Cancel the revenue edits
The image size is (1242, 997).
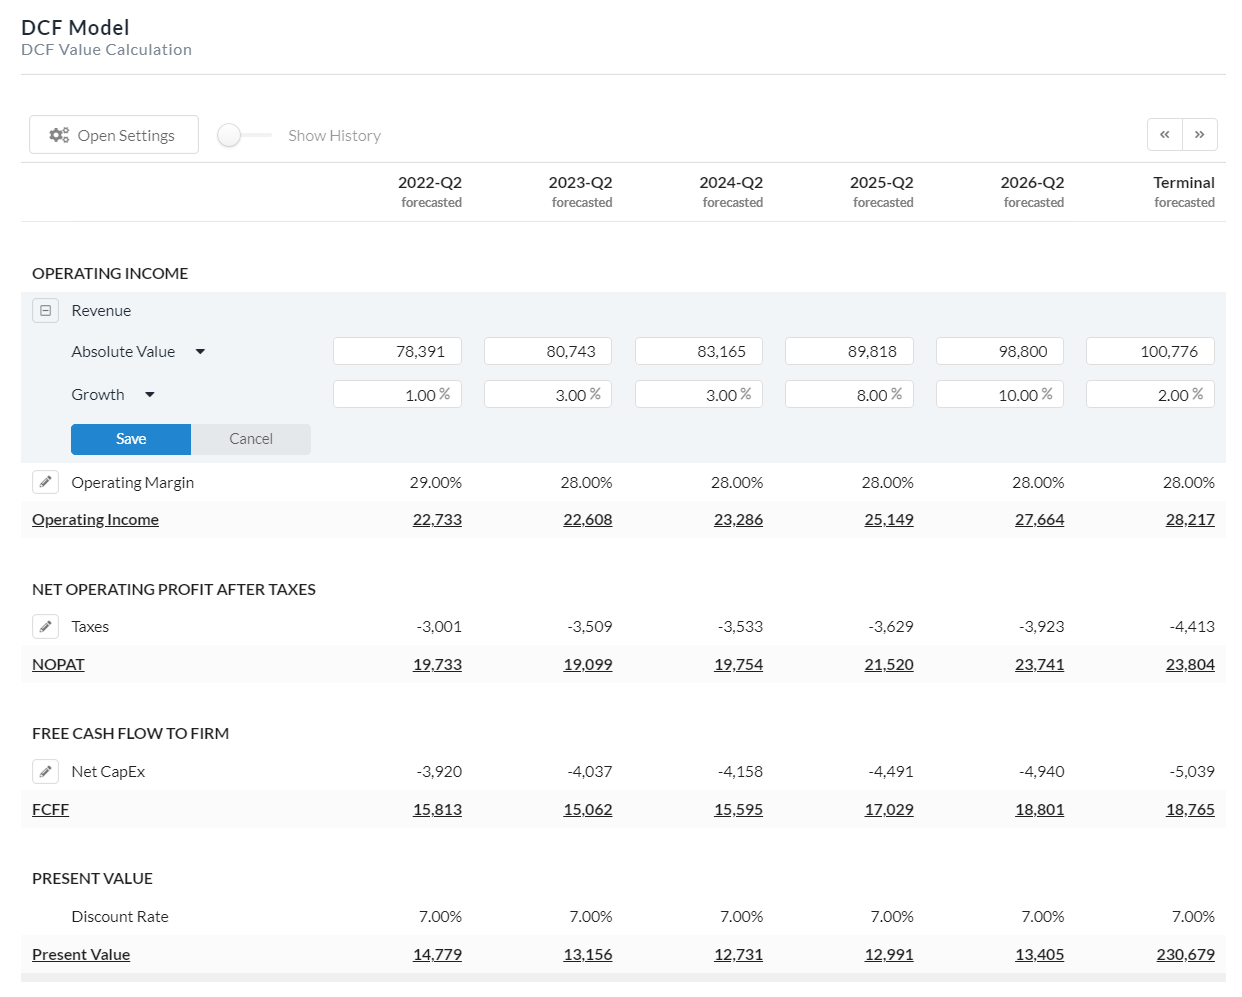tap(251, 439)
